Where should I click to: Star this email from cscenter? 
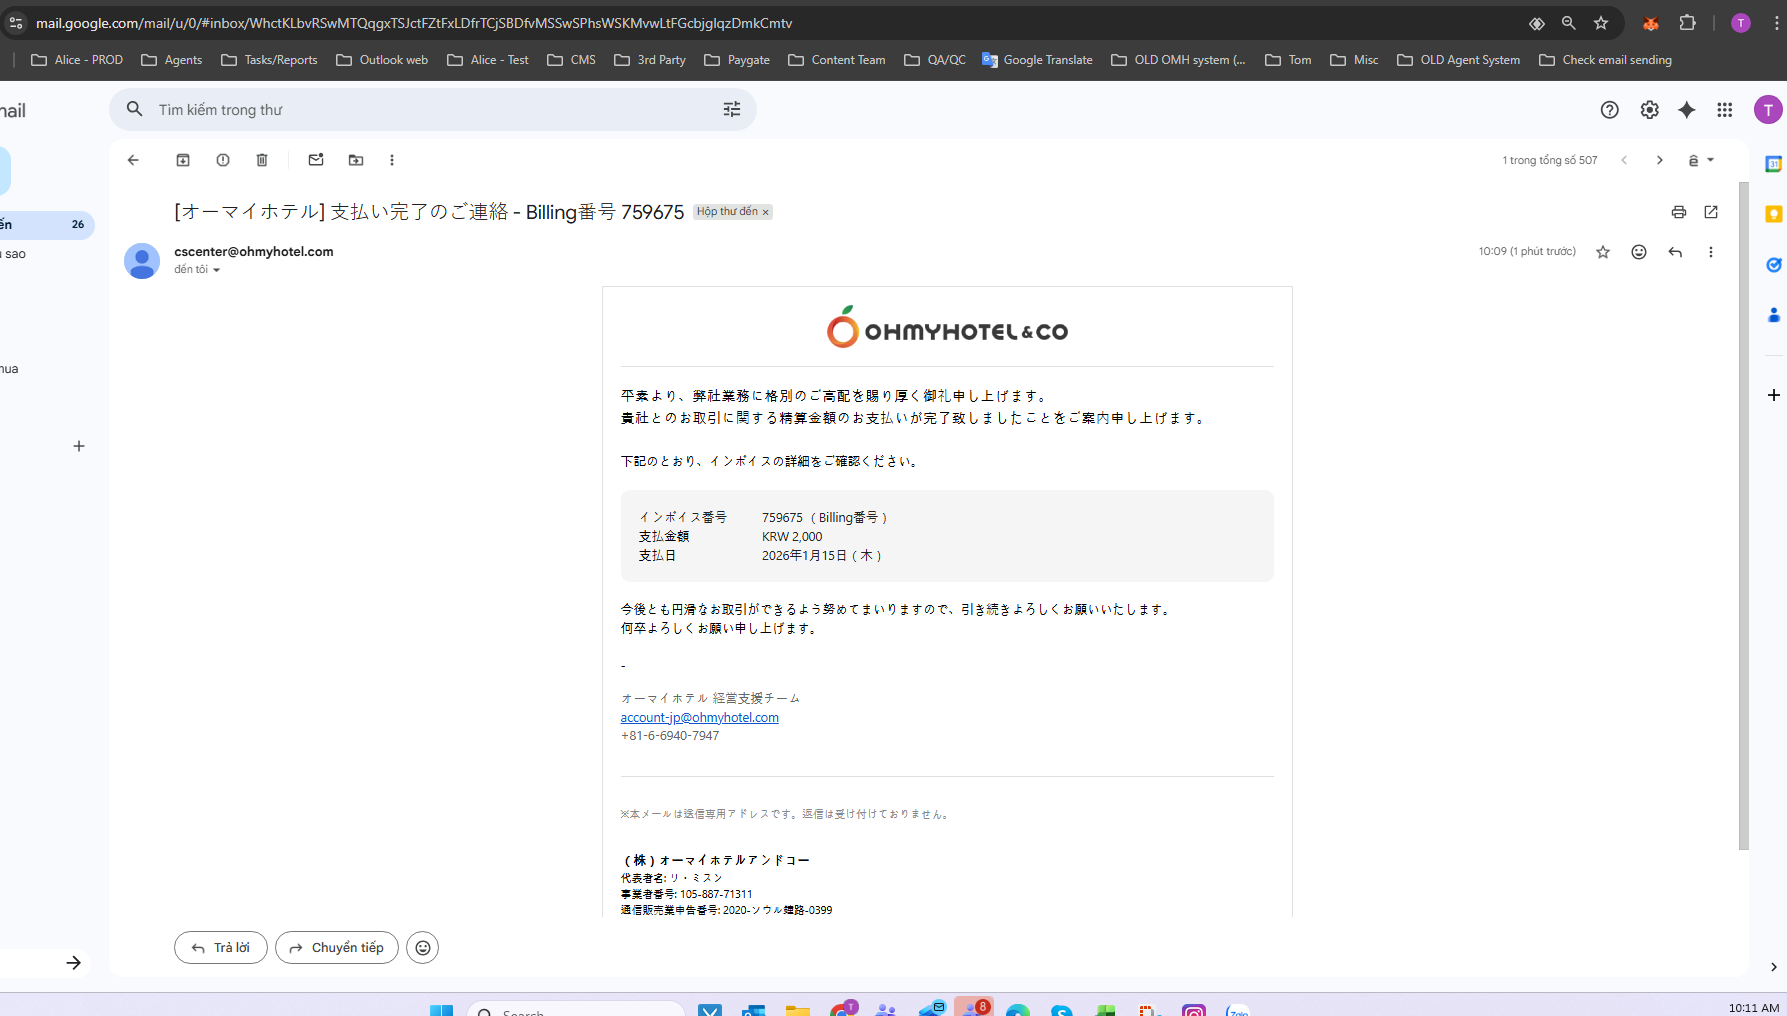[1603, 252]
